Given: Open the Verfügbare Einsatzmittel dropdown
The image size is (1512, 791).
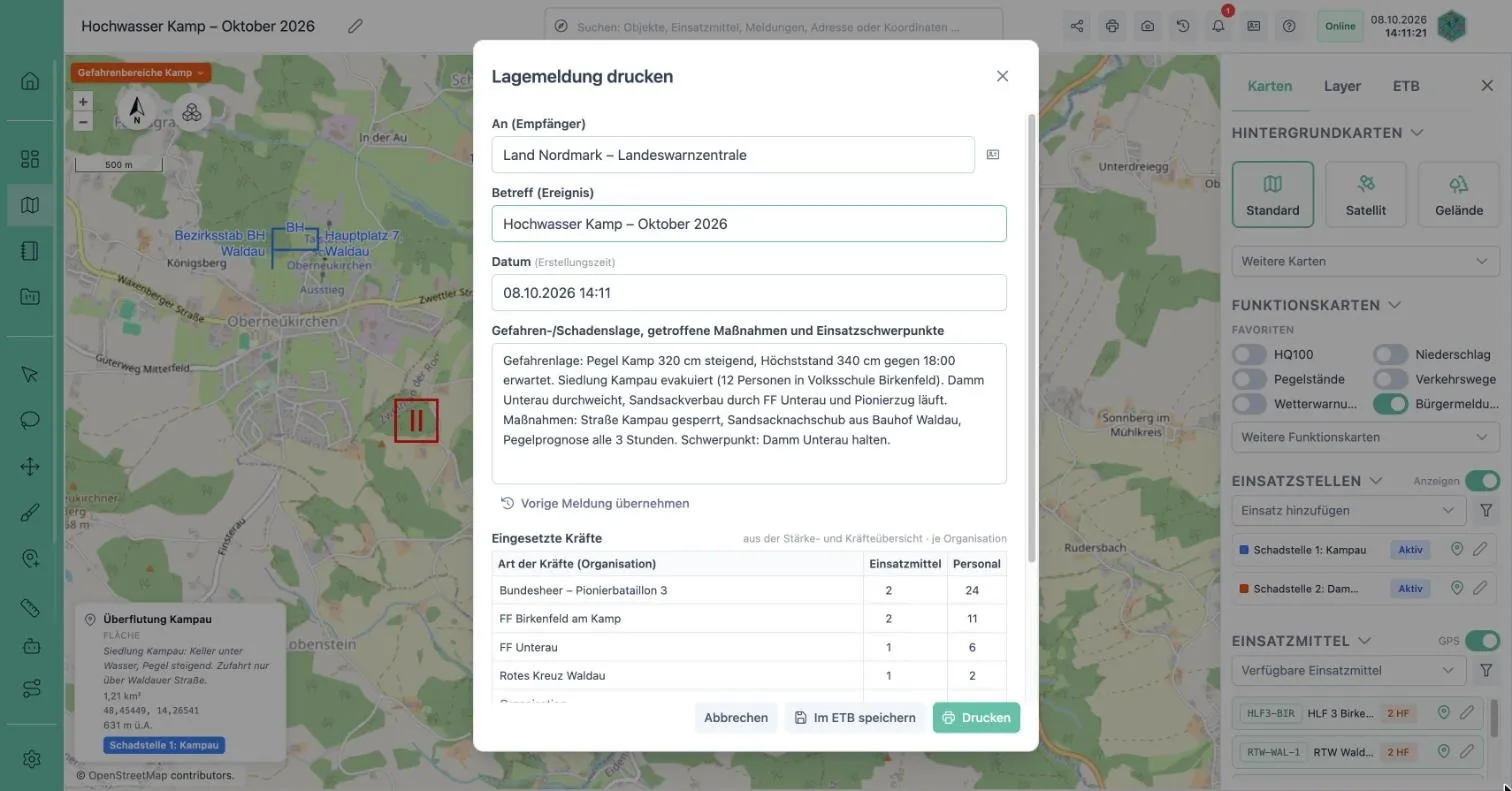Looking at the screenshot, I should 1348,670.
